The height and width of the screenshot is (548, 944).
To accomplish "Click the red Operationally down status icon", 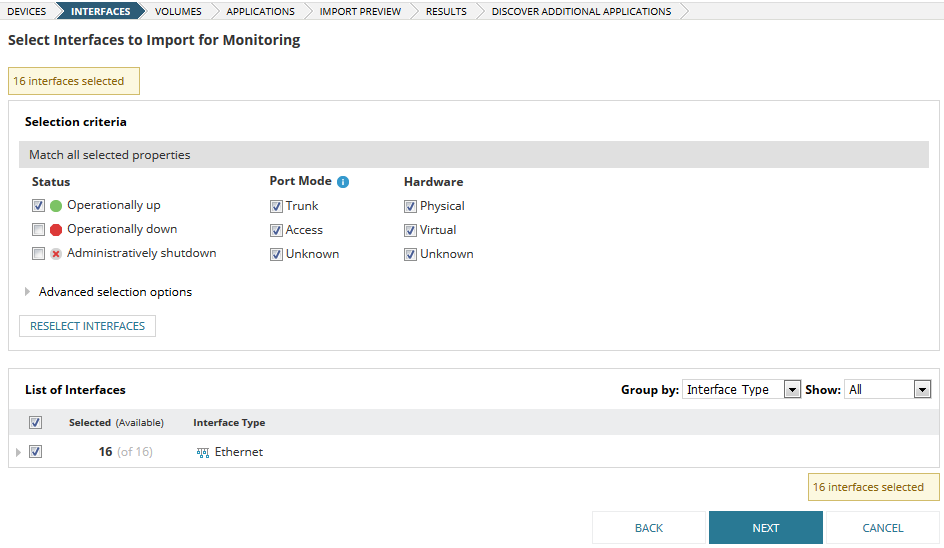I will [56, 230].
